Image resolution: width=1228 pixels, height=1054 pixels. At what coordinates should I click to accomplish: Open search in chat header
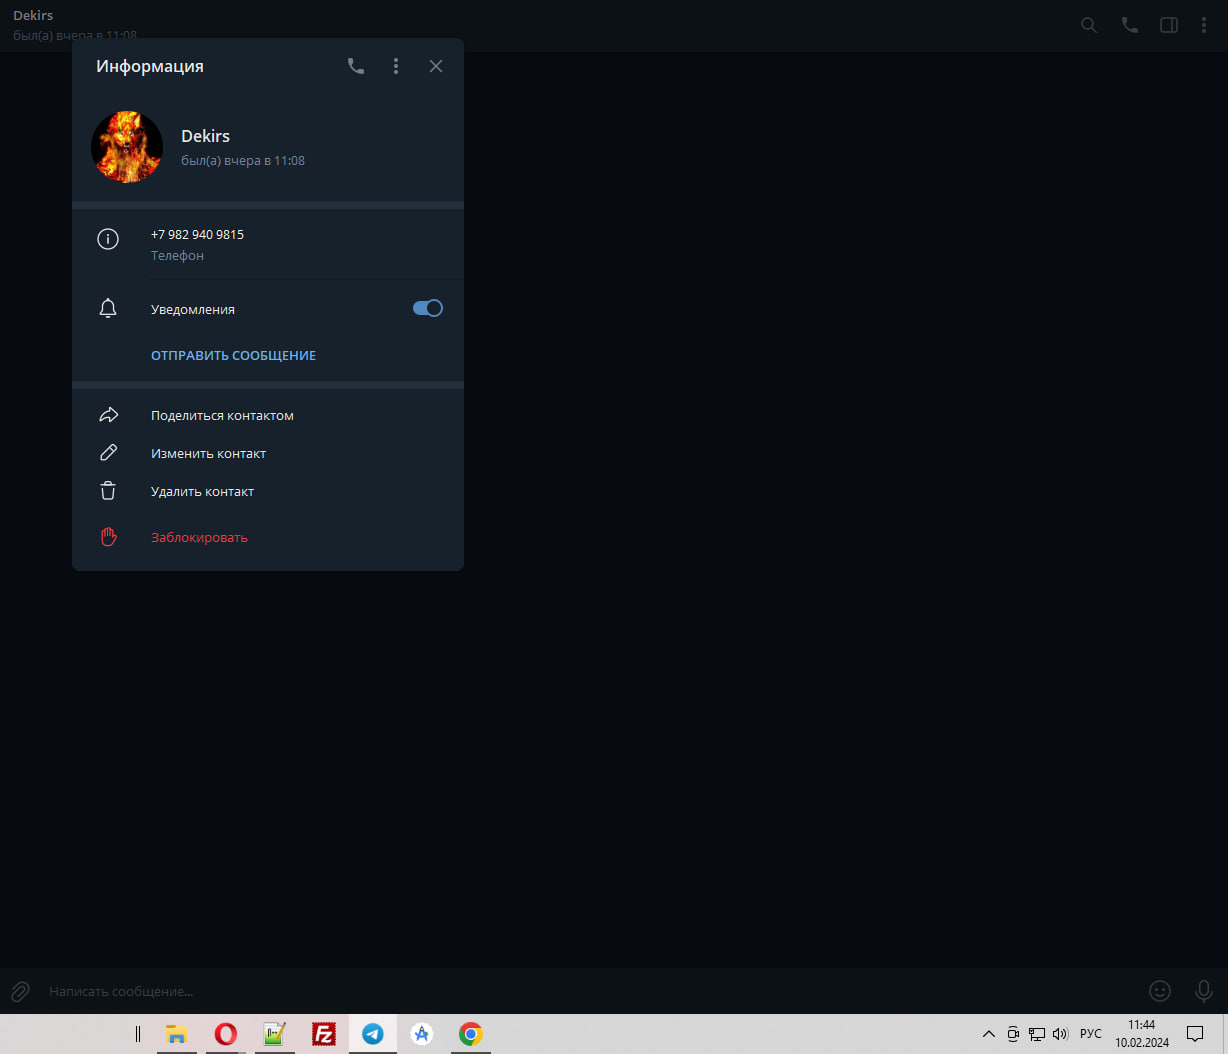coord(1089,25)
